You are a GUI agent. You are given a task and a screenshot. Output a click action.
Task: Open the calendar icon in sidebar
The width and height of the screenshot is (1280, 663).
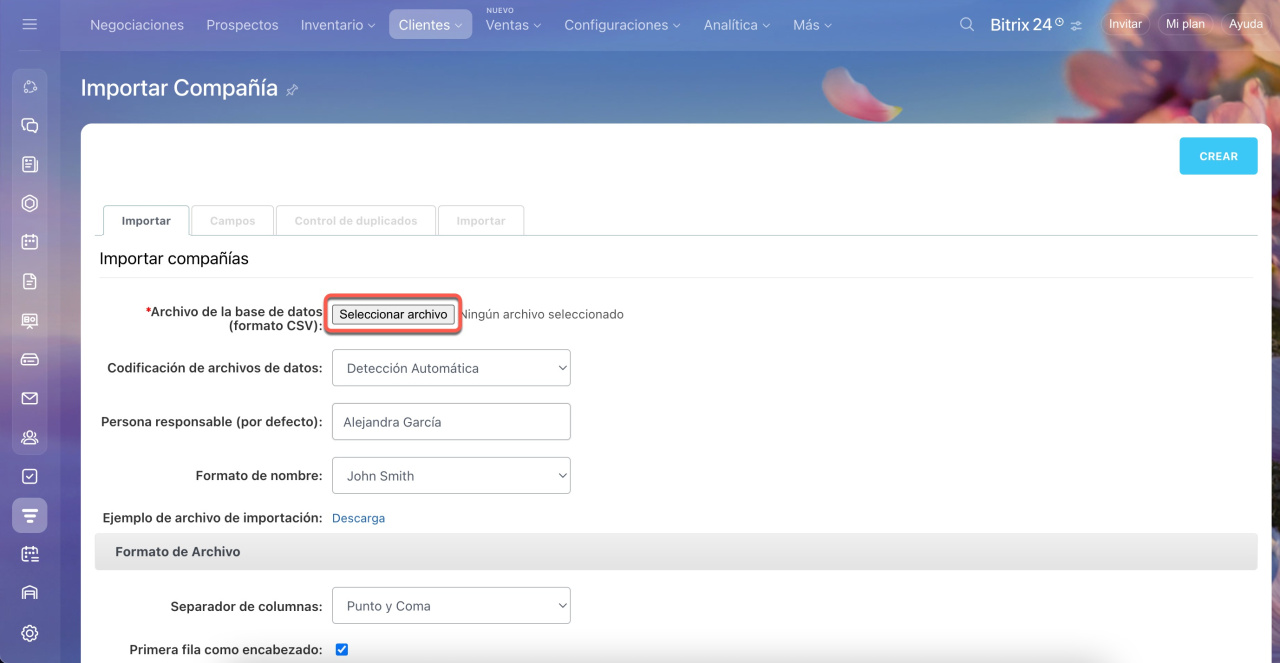(x=29, y=242)
